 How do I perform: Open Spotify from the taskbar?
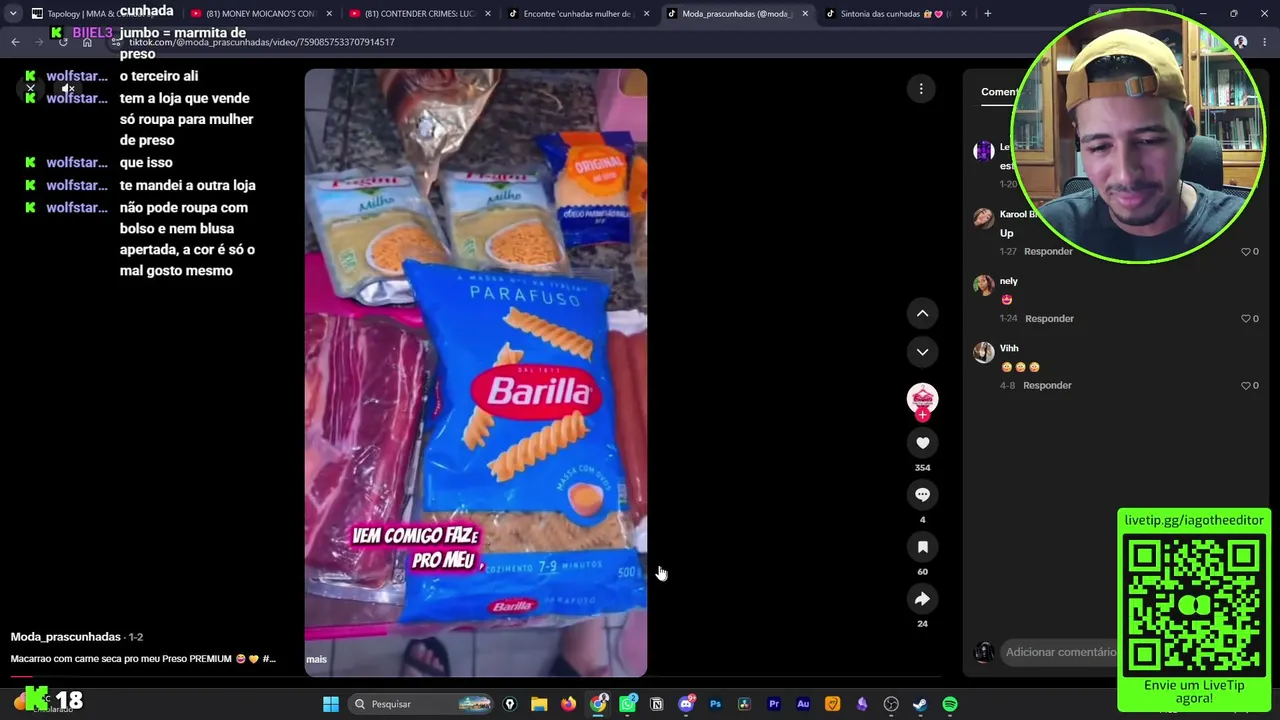click(x=950, y=704)
